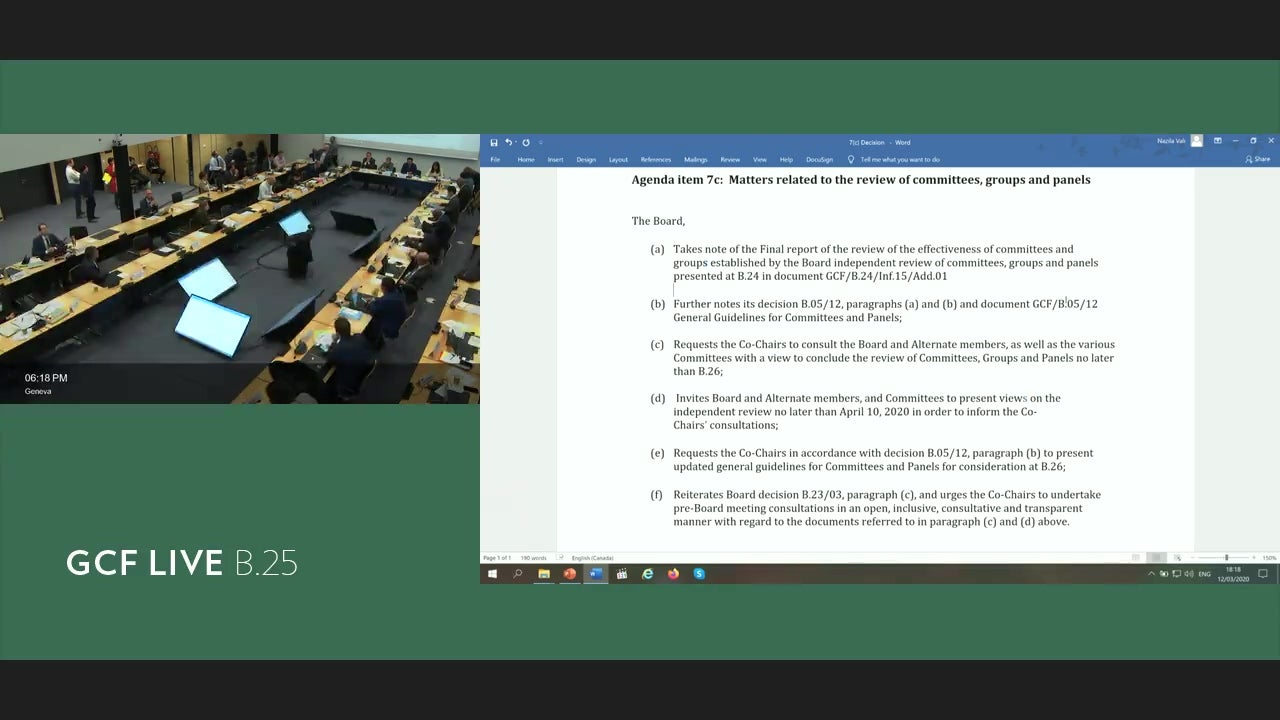Zoom in with the plus button
This screenshot has width=1280, height=720.
click(1256, 558)
